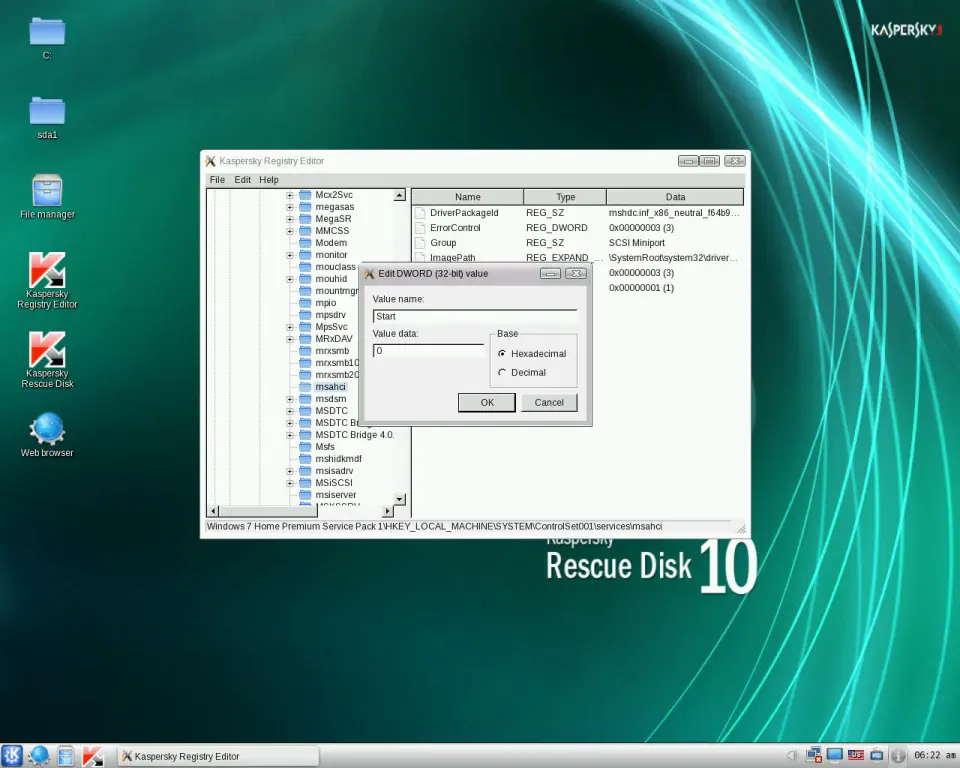Viewport: 960px width, 768px height.
Task: Click the mshidkmdf key folder icon
Action: [306, 459]
